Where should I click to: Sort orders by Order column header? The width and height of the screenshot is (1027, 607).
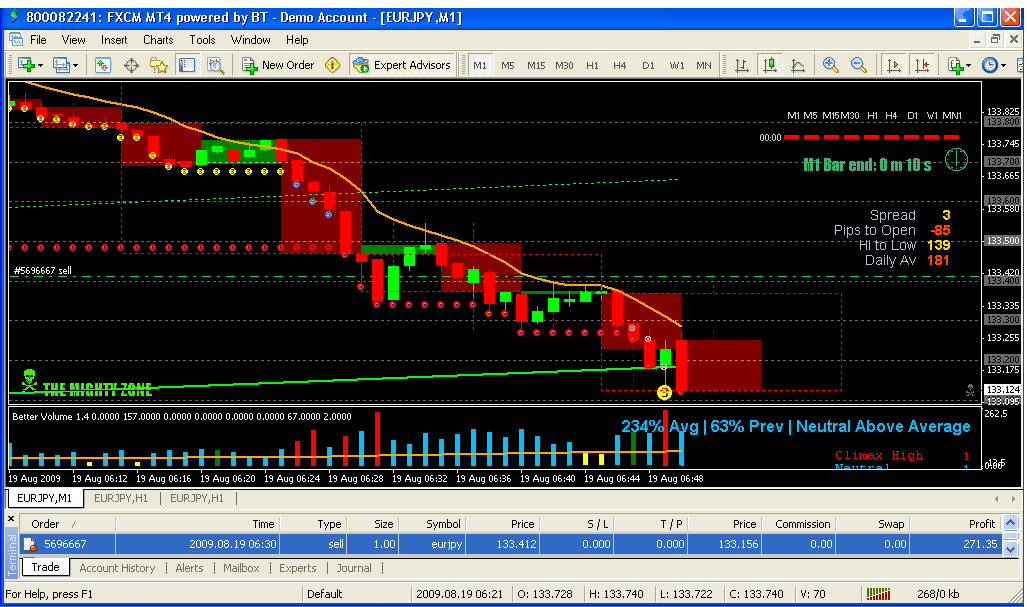coord(67,524)
